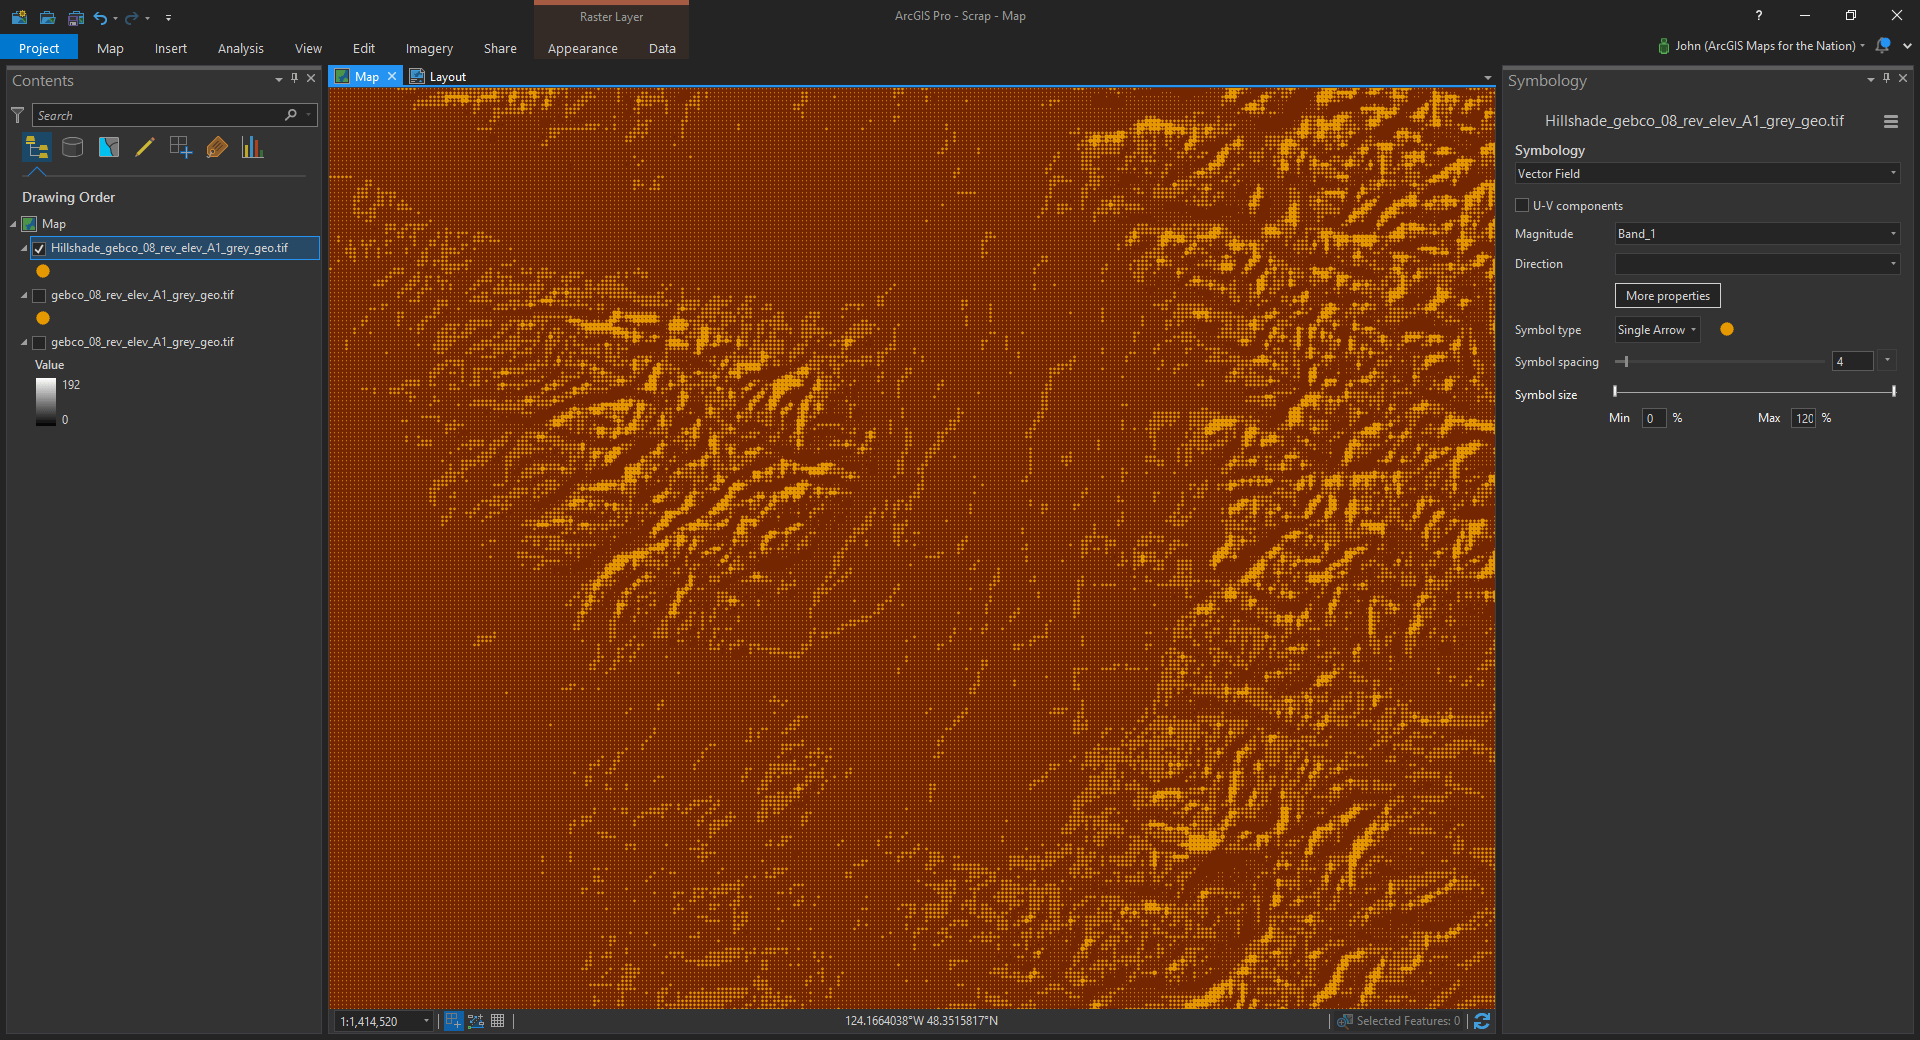1920x1040 pixels.
Task: Click the user sign-in status icon
Action: pos(1664,46)
